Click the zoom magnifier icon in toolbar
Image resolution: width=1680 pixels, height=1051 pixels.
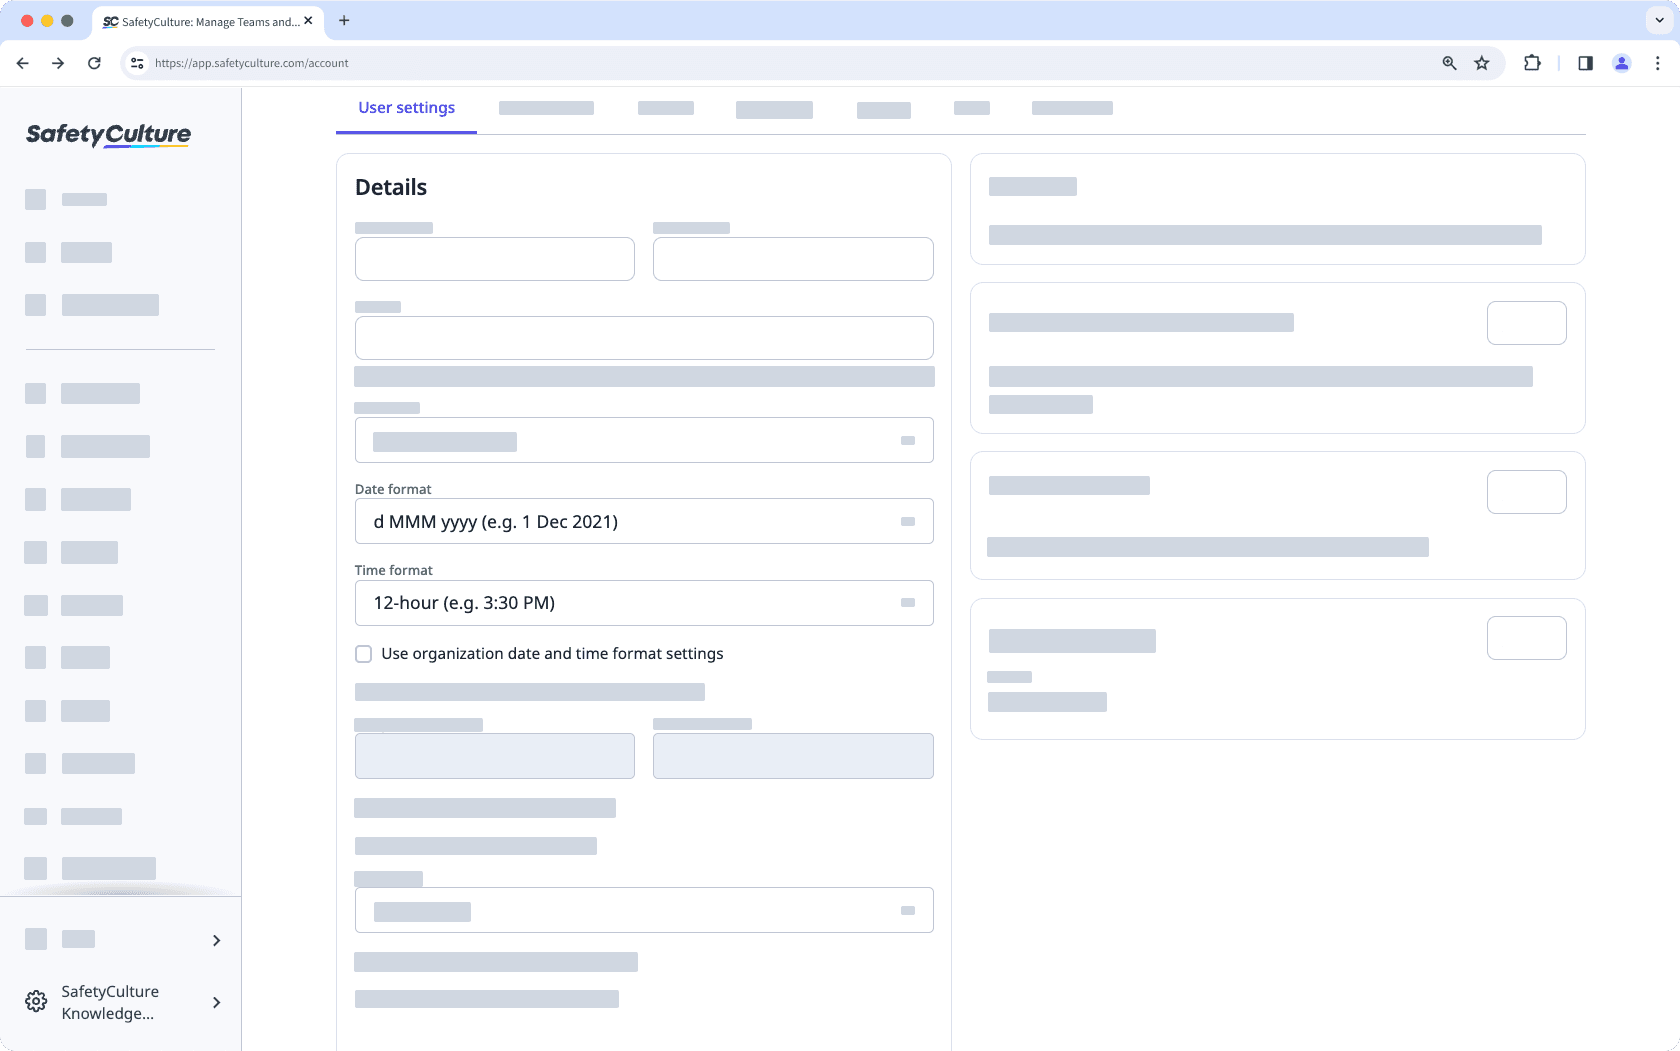point(1448,62)
